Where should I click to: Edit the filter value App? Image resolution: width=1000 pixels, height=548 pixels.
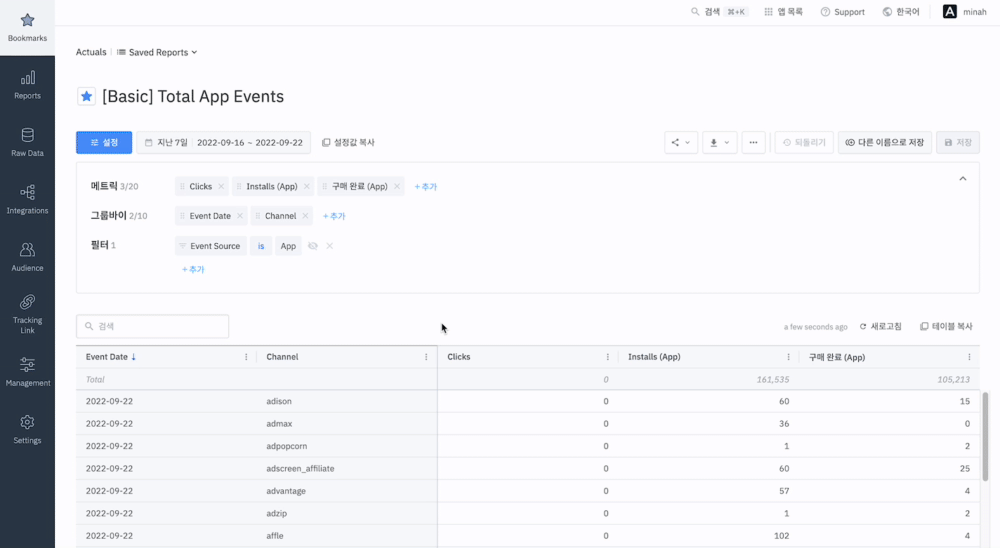[288, 246]
